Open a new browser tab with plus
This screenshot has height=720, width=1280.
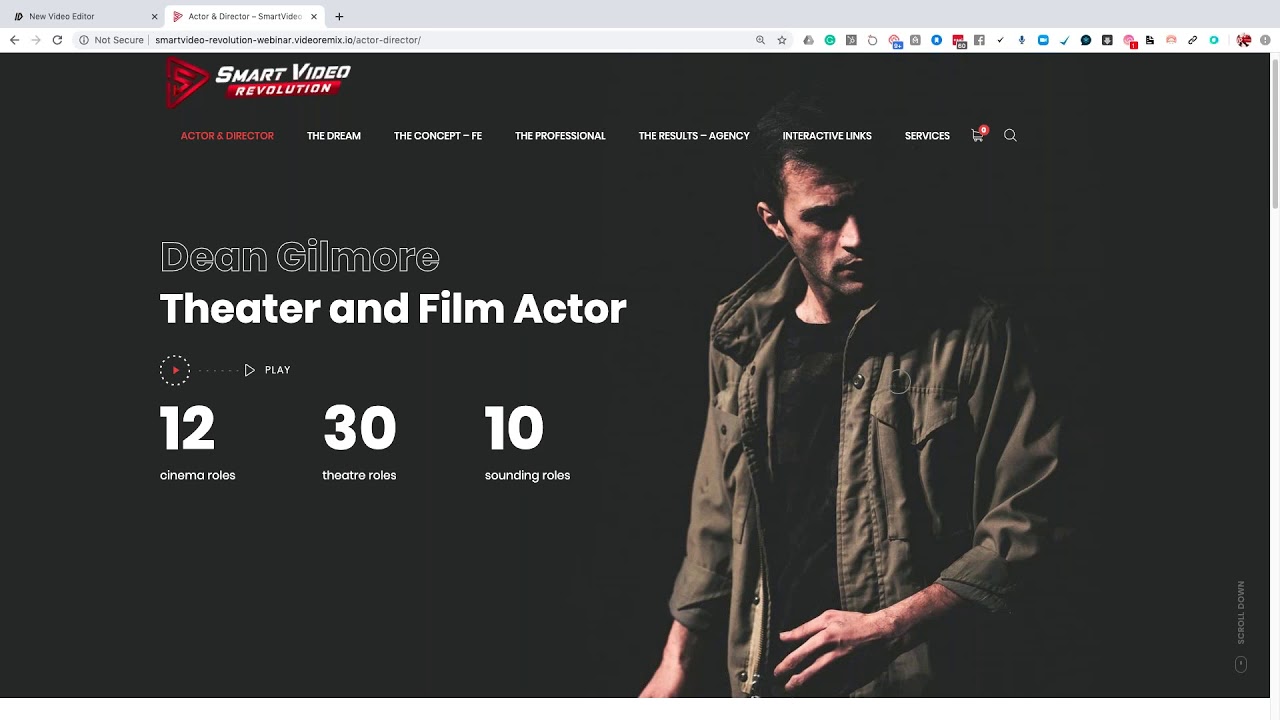point(339,16)
